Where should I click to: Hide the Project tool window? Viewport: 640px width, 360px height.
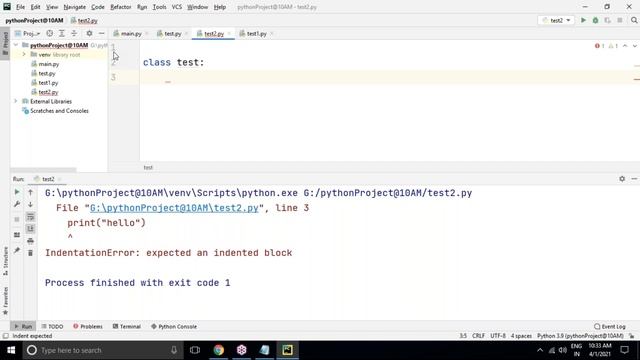pyautogui.click(x=102, y=33)
